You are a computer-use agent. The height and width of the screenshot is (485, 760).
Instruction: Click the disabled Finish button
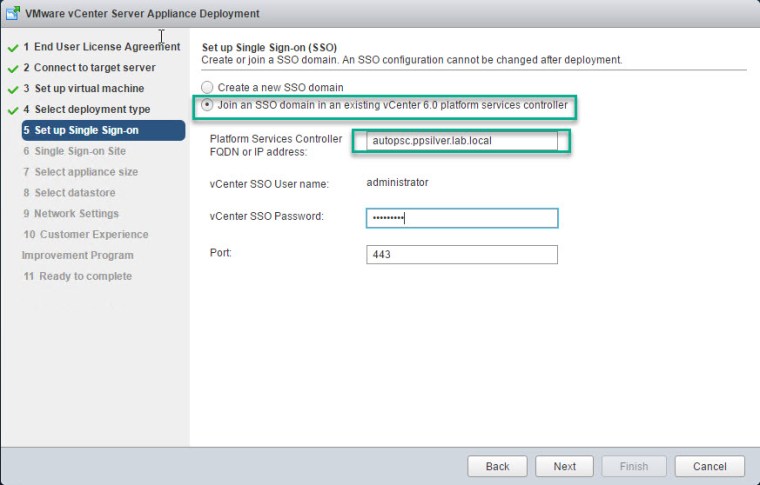coord(634,466)
